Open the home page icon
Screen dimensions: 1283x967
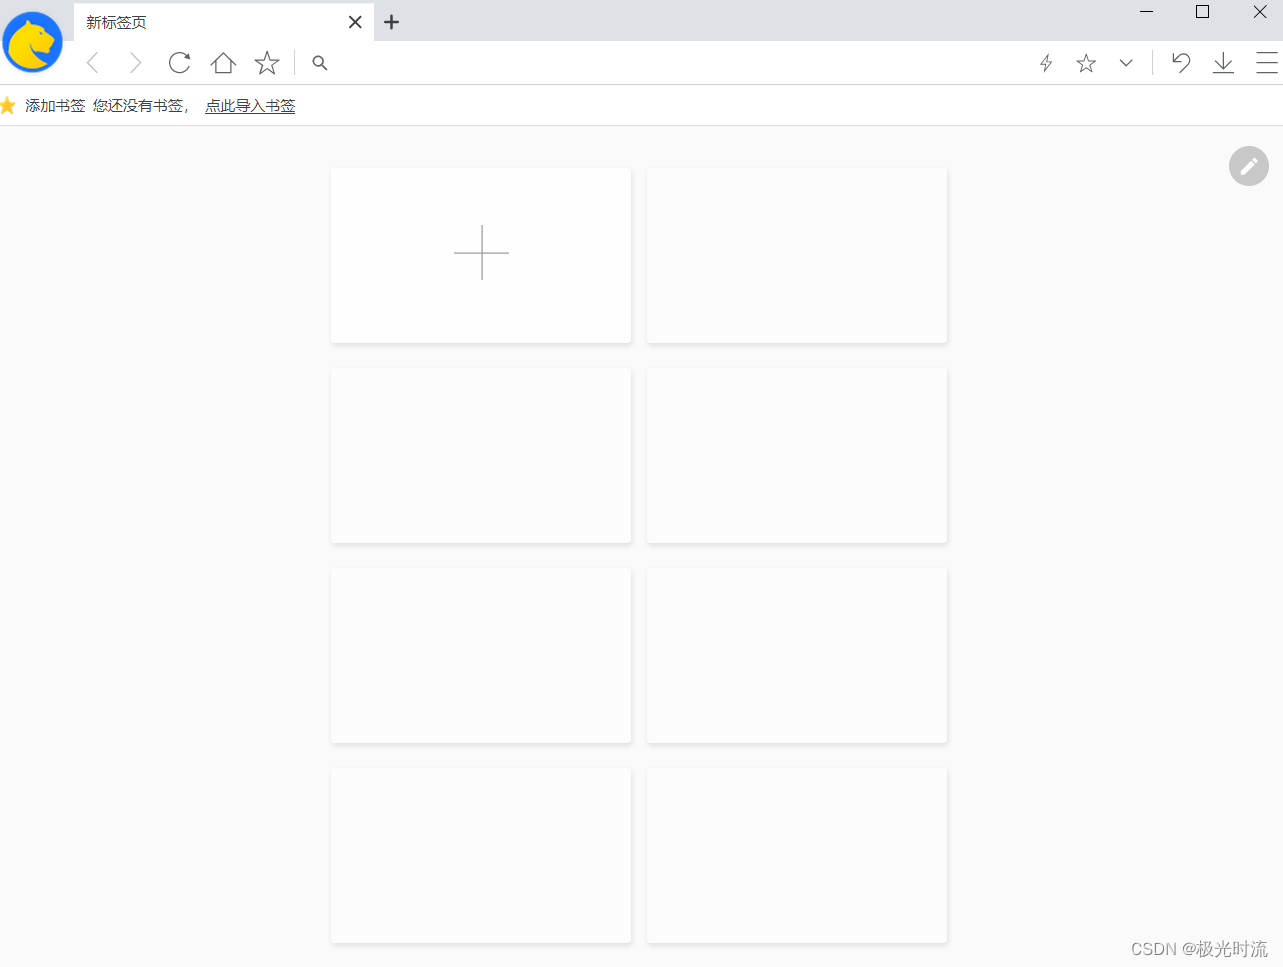[x=223, y=63]
